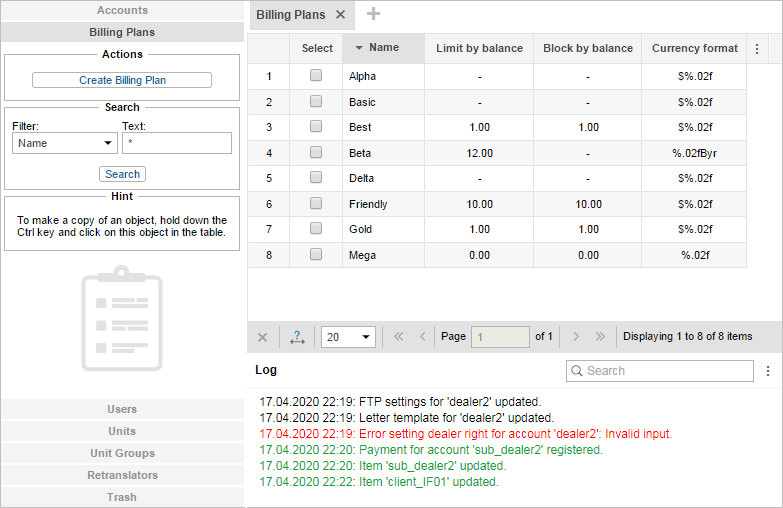
Task: Click the Payment registered log entry
Action: click(431, 450)
